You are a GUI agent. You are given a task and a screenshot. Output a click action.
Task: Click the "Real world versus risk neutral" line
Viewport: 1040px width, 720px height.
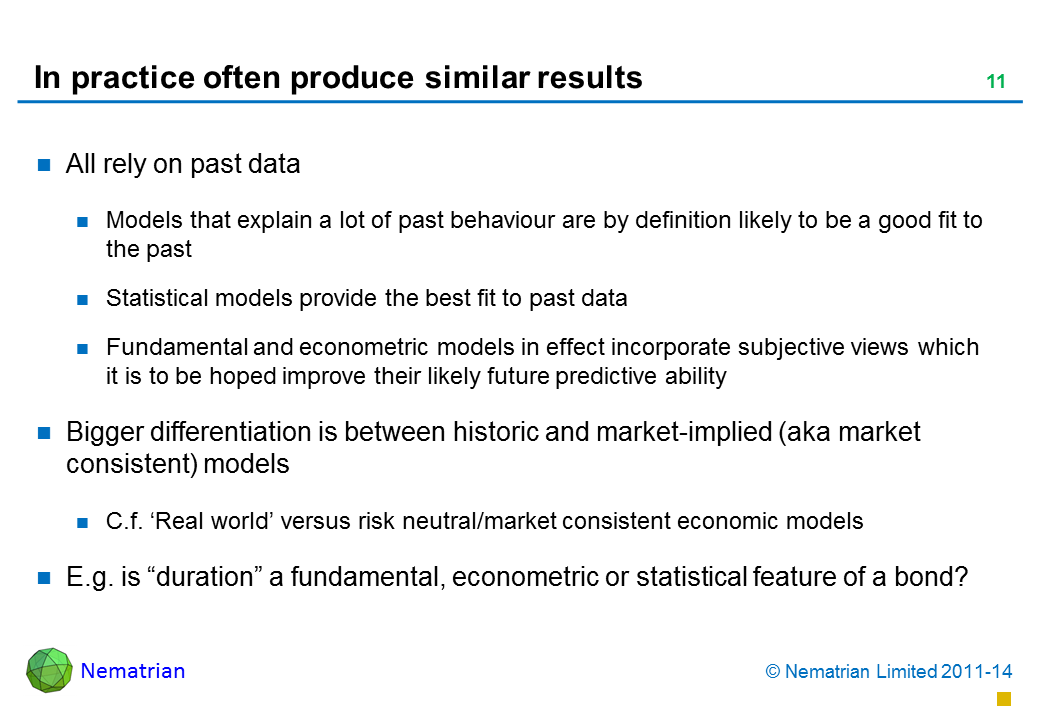point(484,521)
